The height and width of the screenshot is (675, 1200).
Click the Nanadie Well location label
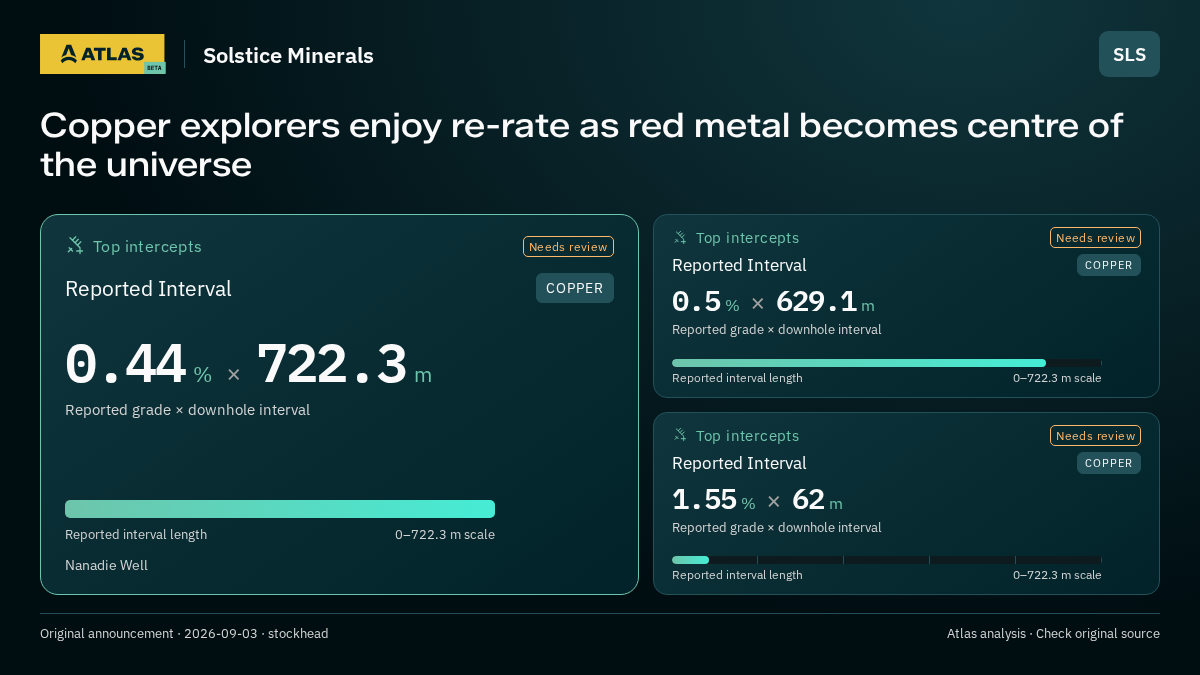point(106,565)
